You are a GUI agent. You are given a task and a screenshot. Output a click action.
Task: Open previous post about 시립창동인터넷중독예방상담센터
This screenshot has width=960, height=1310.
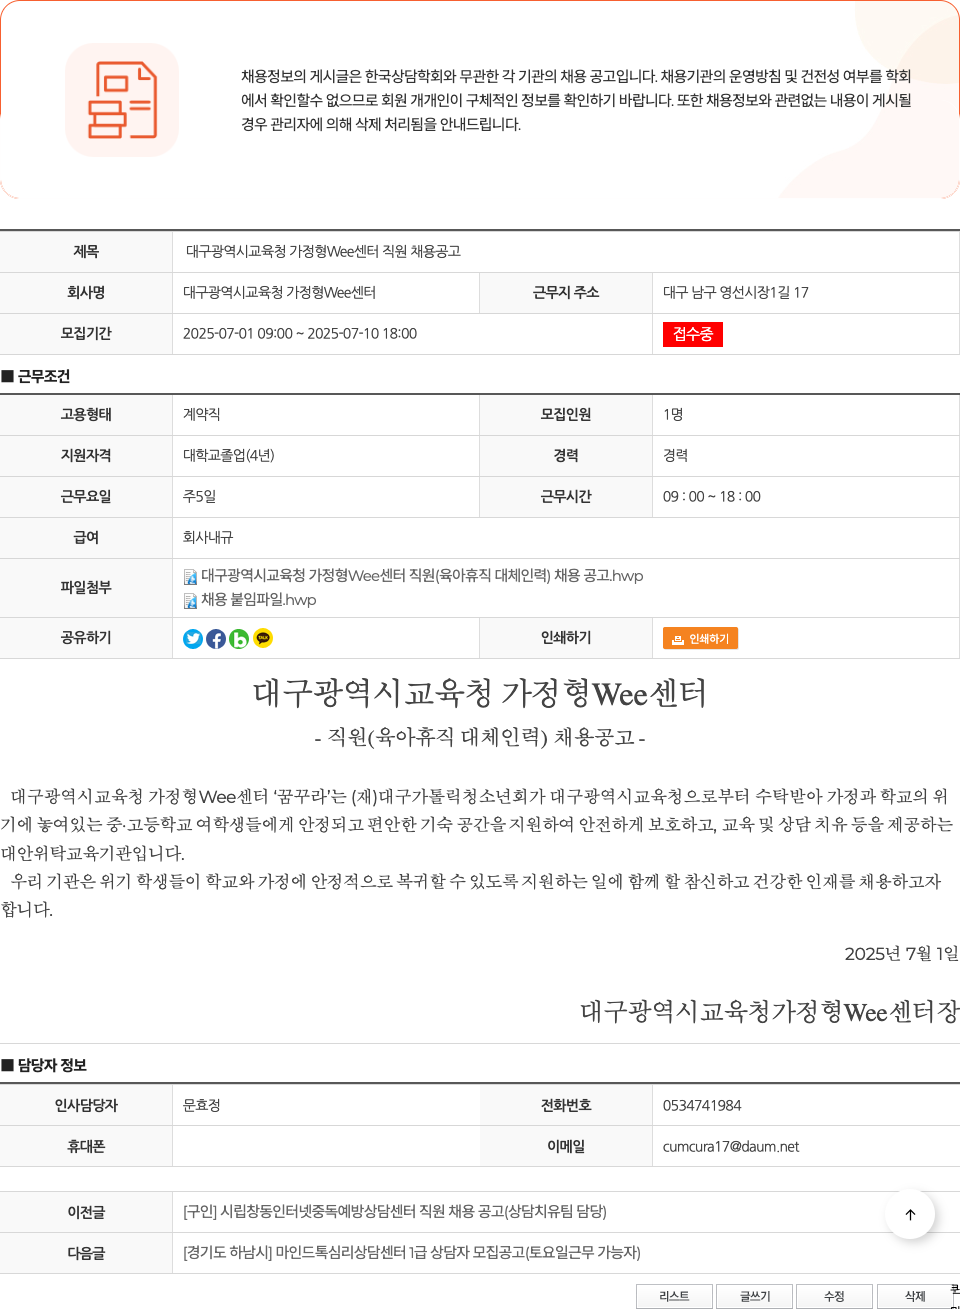click(395, 1212)
